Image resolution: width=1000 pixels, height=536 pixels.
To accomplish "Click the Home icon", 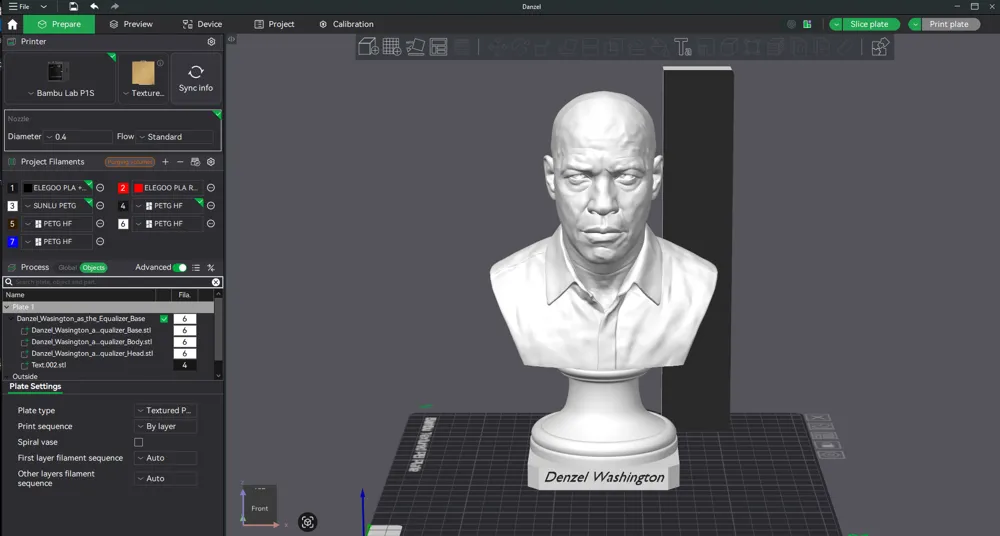I will 12,24.
